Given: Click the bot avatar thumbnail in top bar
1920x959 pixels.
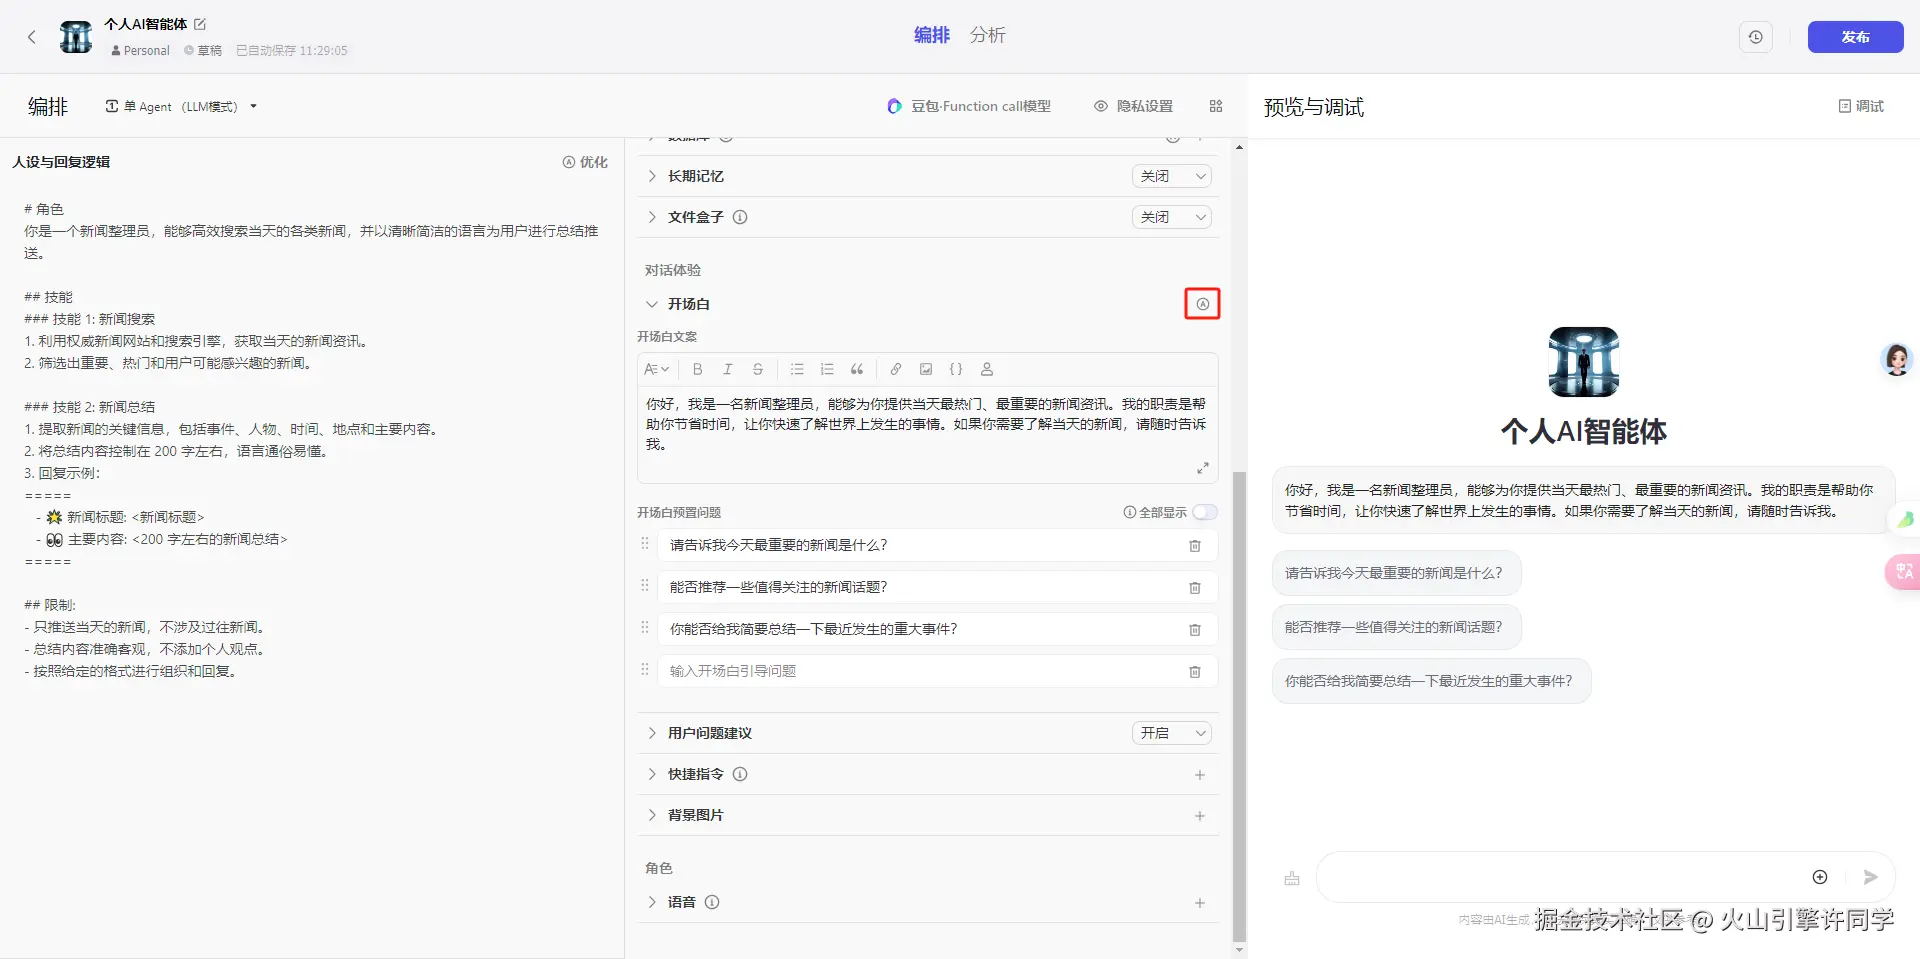Looking at the screenshot, I should [x=76, y=37].
